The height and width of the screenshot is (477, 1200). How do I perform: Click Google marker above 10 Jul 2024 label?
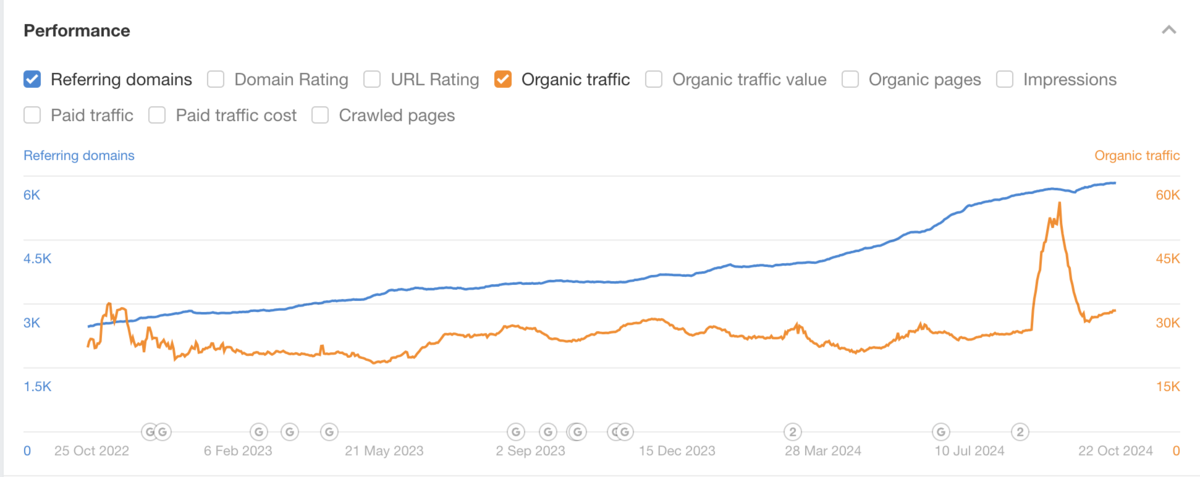pyautogui.click(x=941, y=432)
